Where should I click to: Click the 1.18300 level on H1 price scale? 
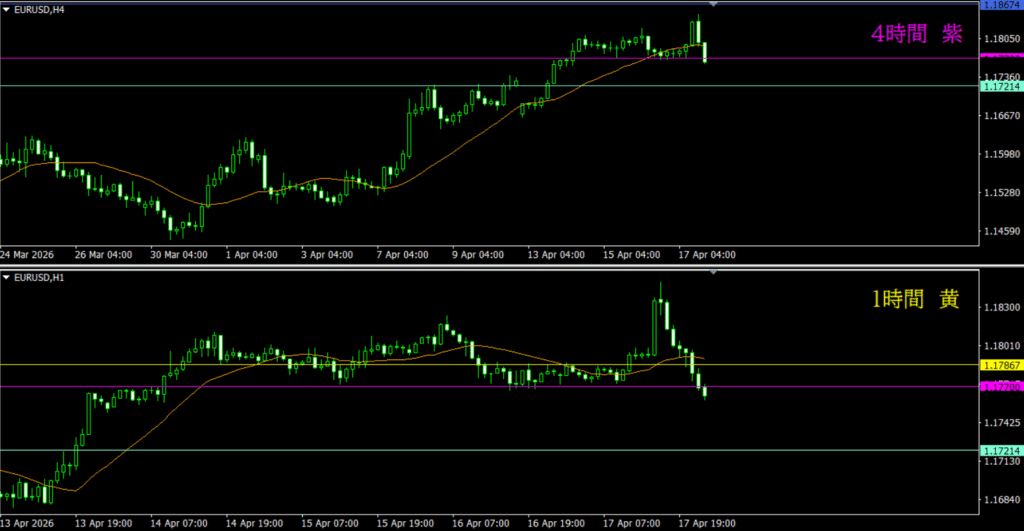[1002, 308]
